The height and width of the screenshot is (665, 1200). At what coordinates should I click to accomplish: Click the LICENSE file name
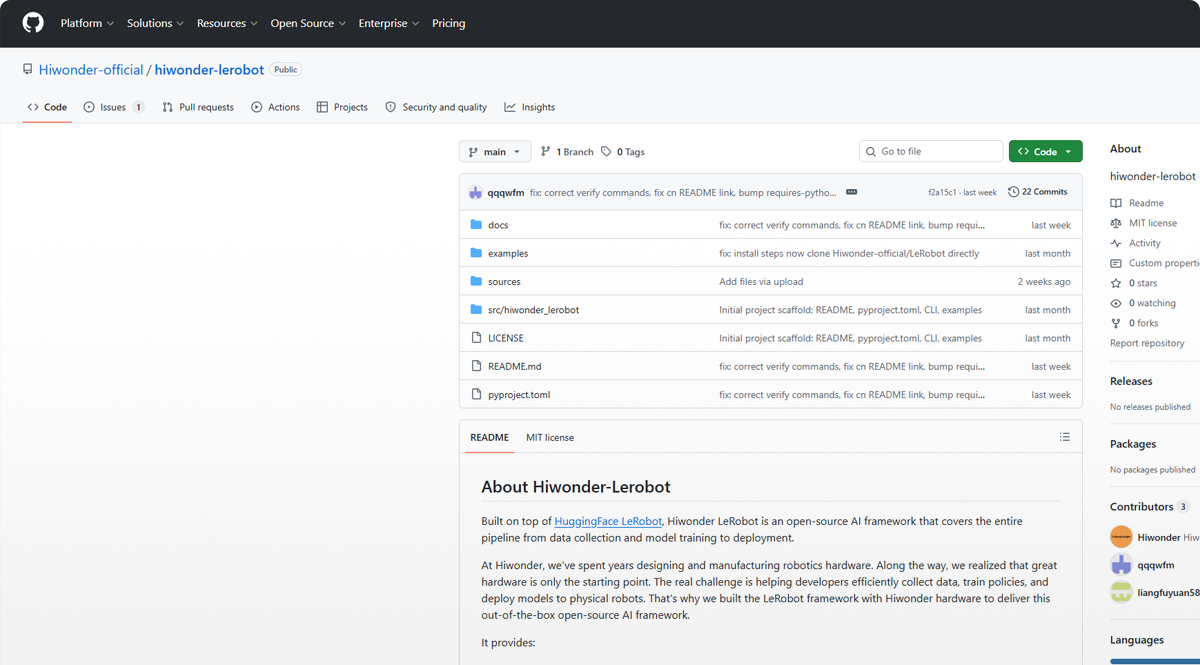tap(506, 338)
